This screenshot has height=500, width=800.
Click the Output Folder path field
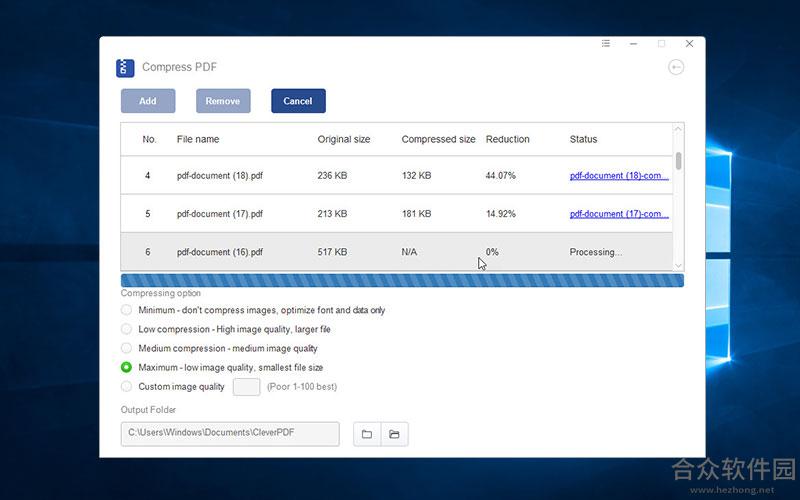(x=230, y=434)
